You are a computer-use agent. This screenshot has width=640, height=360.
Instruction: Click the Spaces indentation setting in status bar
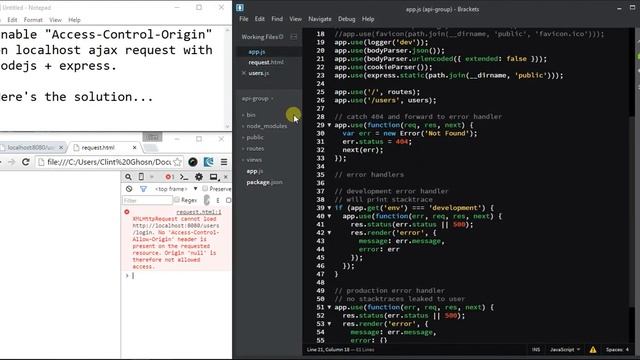[x=617, y=349]
